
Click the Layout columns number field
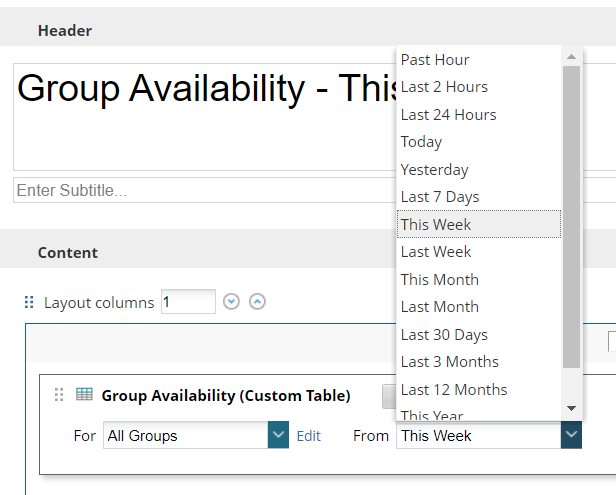point(187,302)
